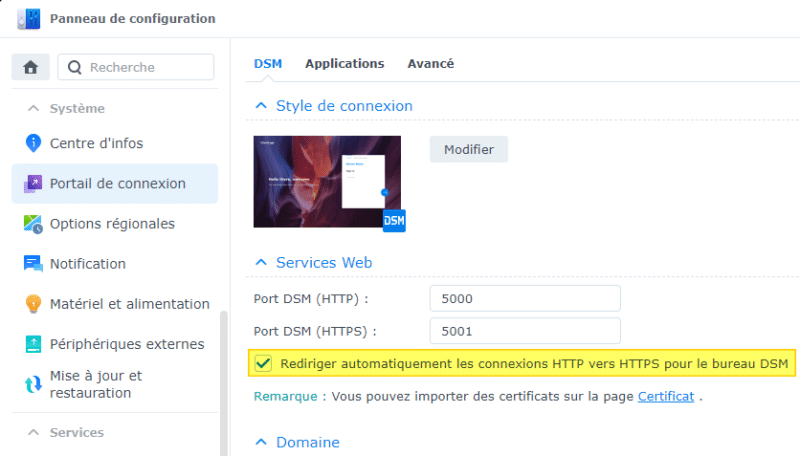Click the Périphériques externes icon
Viewport: 800px width, 456px height.
click(x=33, y=344)
